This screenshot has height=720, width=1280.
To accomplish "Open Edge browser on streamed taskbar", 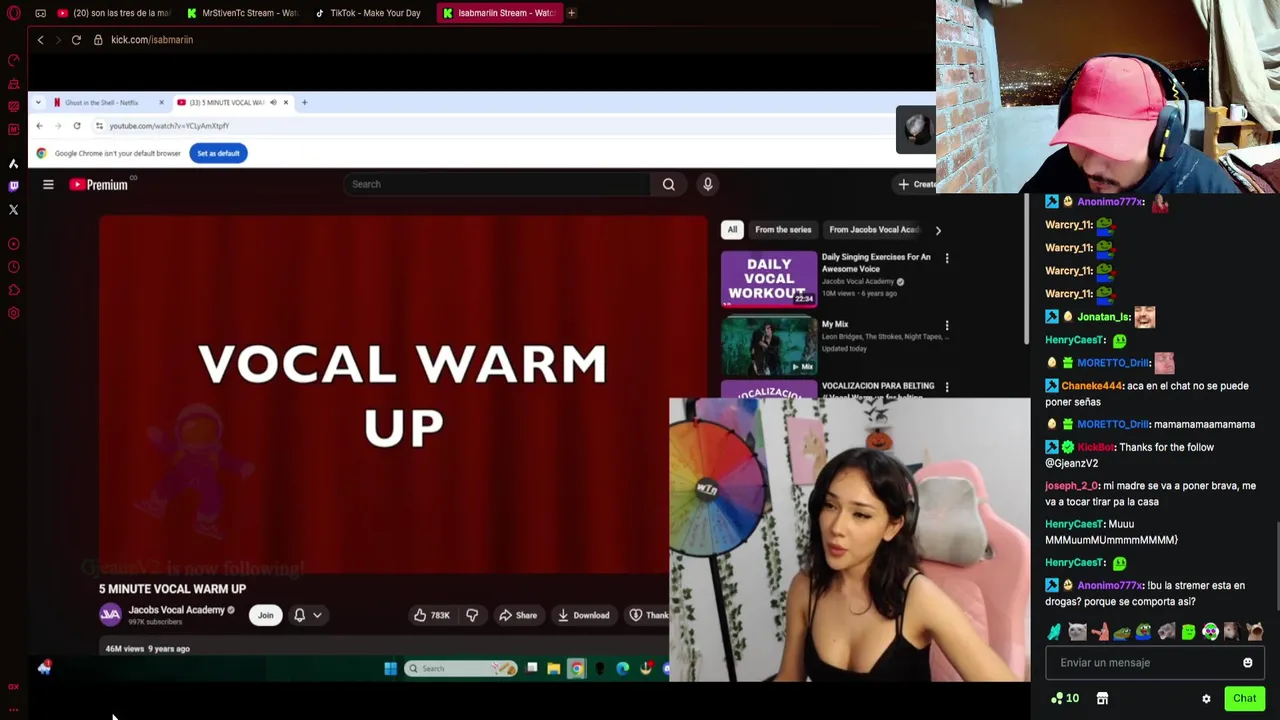I will click(622, 668).
